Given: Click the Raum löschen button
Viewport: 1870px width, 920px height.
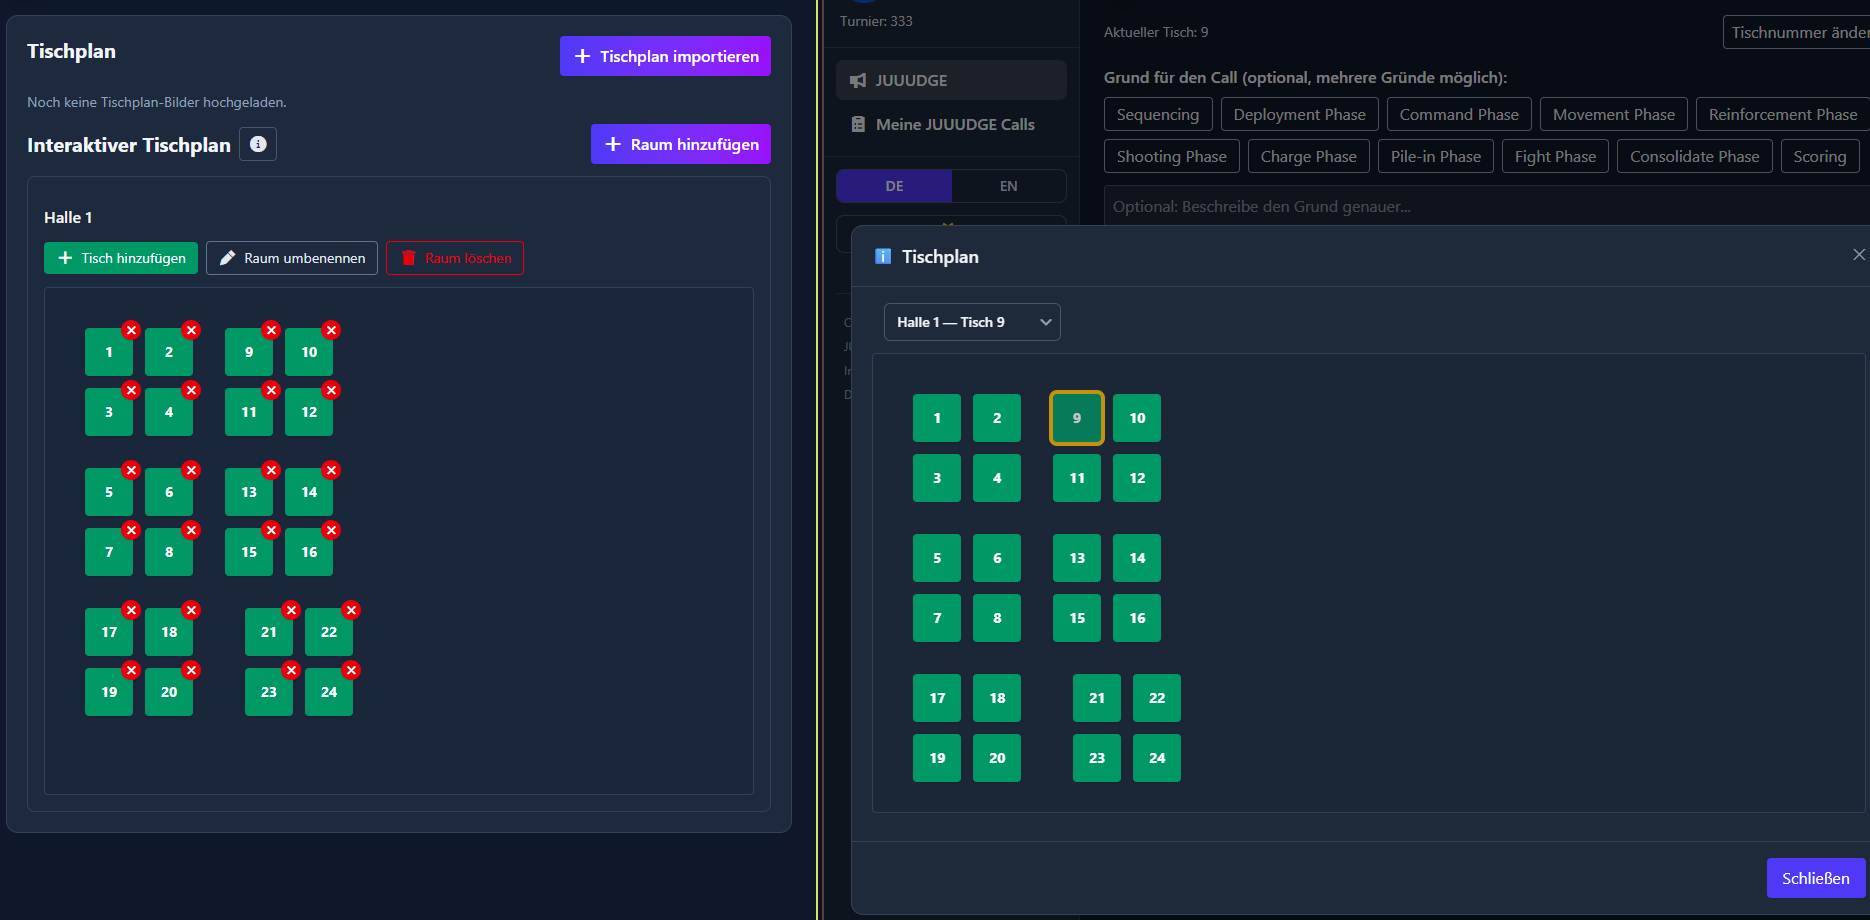Looking at the screenshot, I should 455,258.
